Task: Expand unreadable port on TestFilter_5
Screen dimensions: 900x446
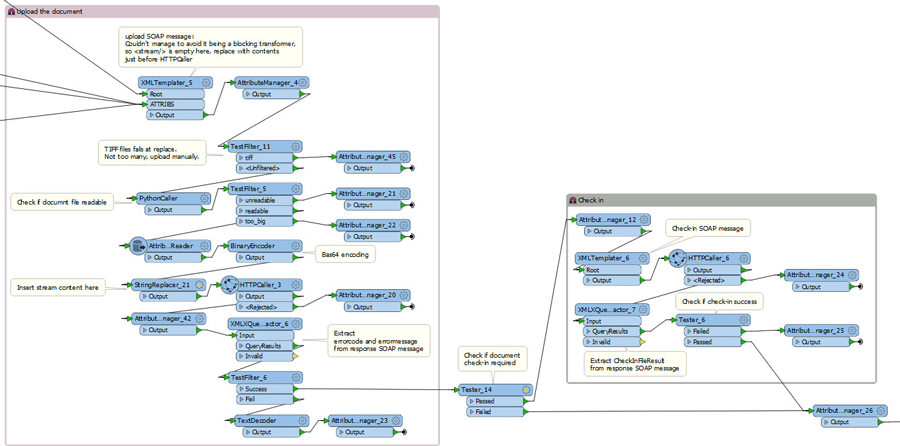Action: point(241,200)
